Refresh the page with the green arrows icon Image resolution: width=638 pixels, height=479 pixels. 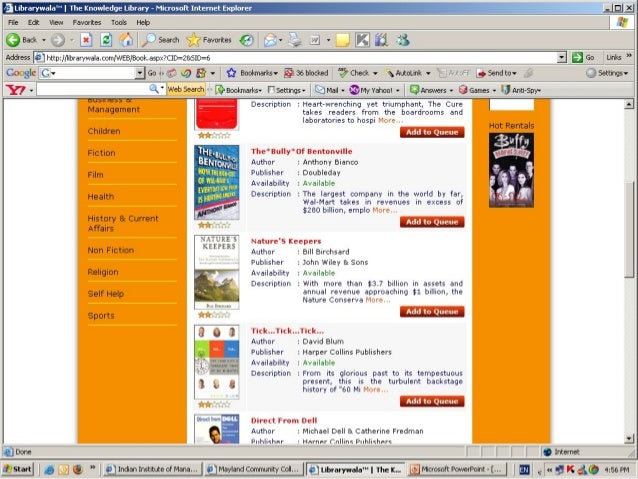[x=106, y=40]
